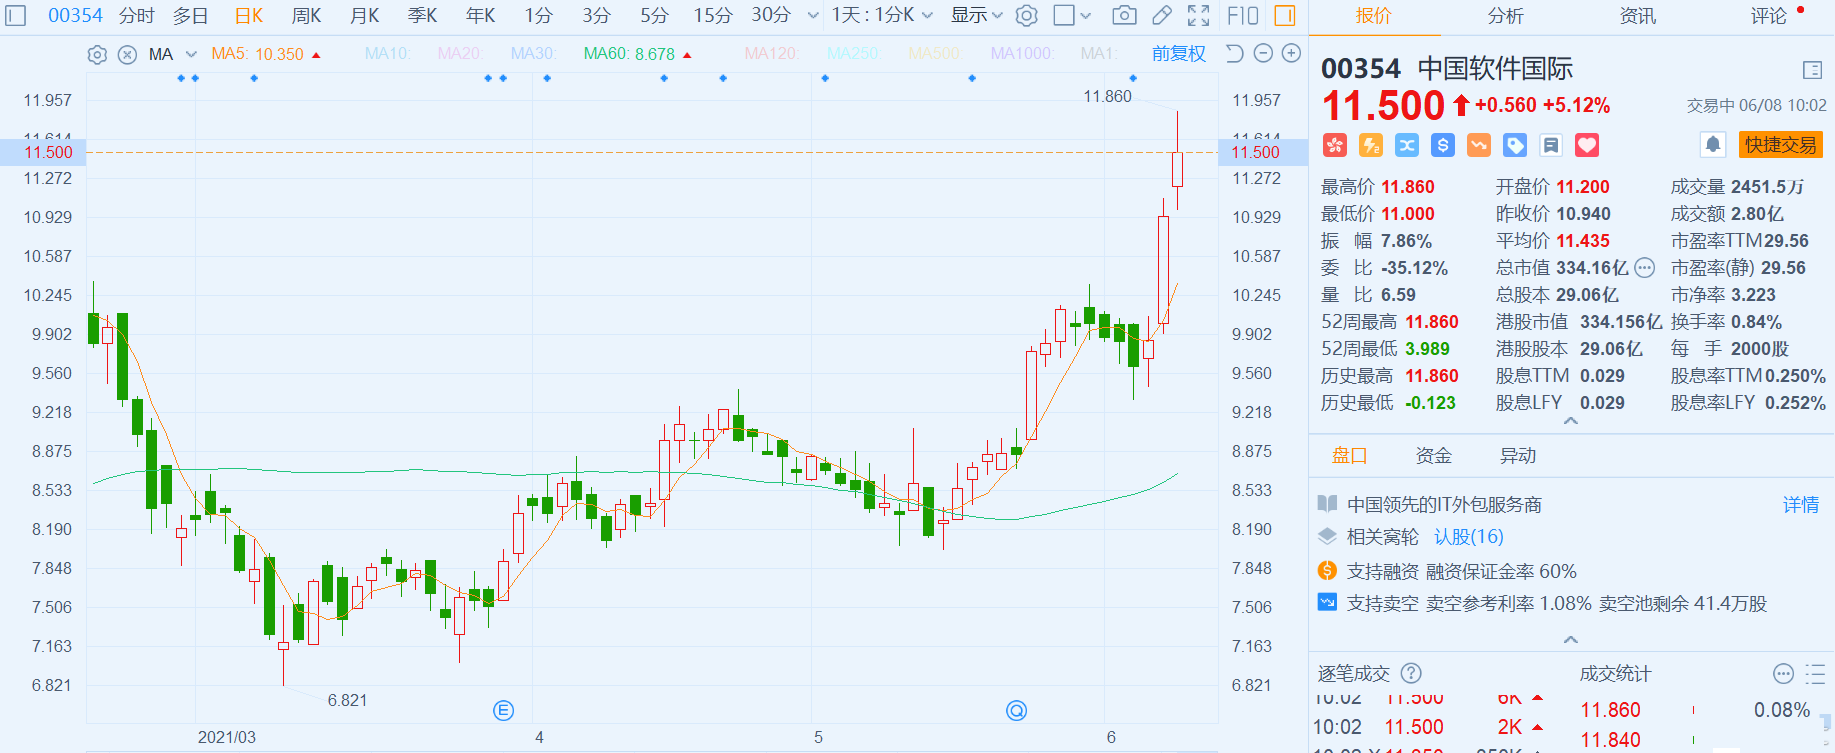
Task: Add stock to favorites with heart icon
Action: click(x=1587, y=145)
